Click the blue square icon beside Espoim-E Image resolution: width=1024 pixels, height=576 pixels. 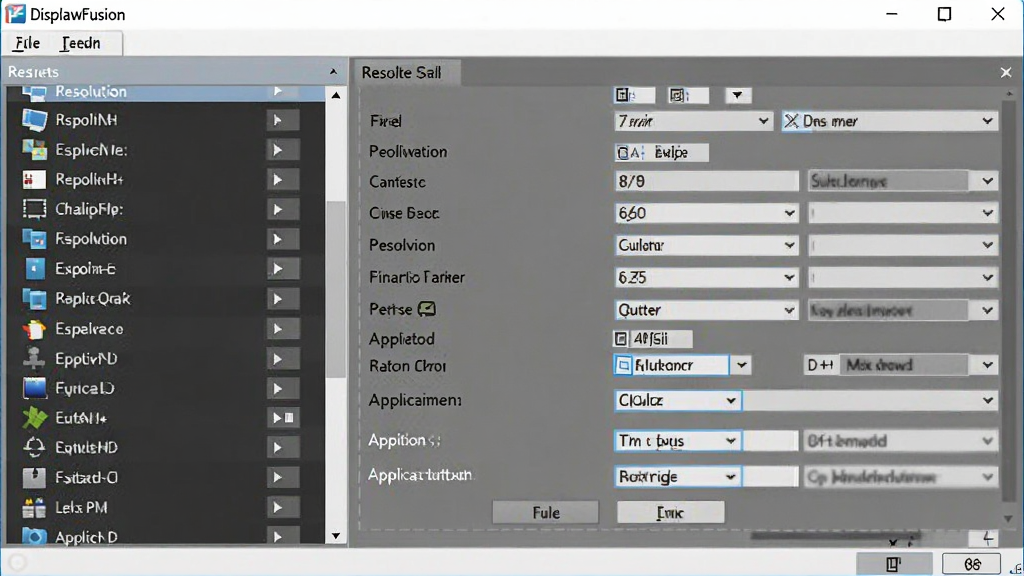pyautogui.click(x=34, y=268)
